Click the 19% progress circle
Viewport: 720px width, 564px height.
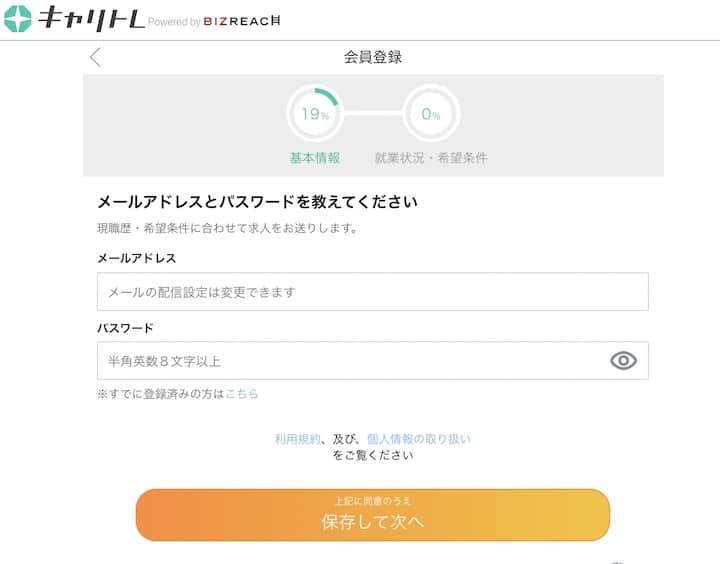315,114
